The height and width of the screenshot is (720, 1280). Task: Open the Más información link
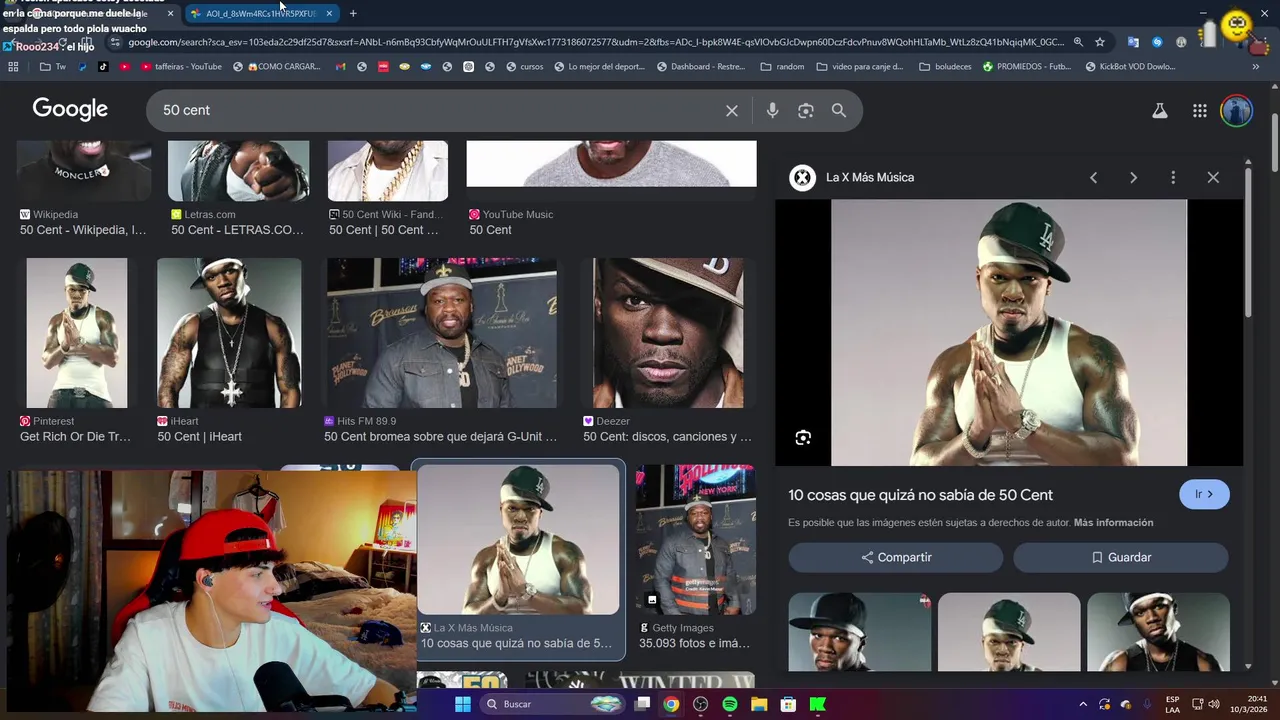(x=1113, y=523)
